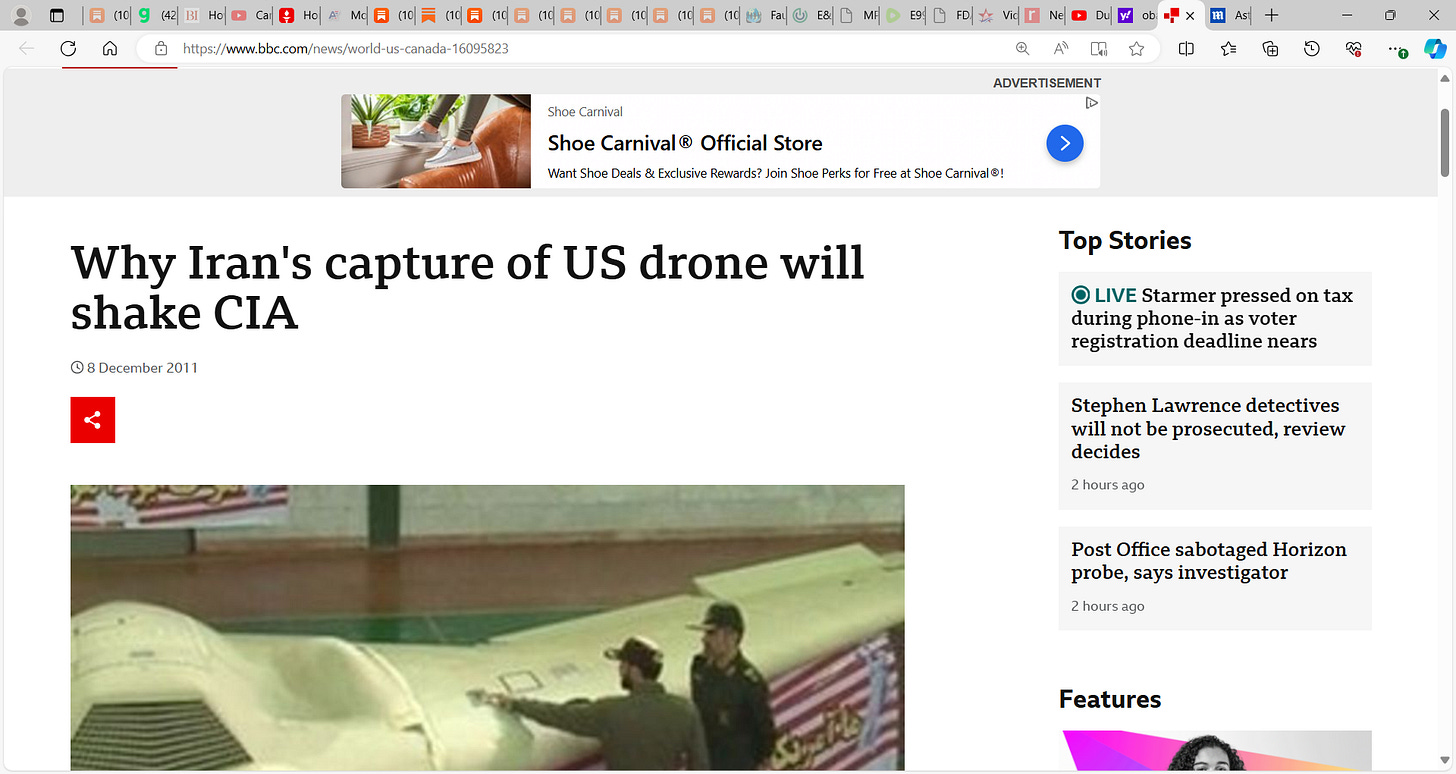Click the 'Top Stories' heading
Image resolution: width=1456 pixels, height=774 pixels.
point(1125,240)
